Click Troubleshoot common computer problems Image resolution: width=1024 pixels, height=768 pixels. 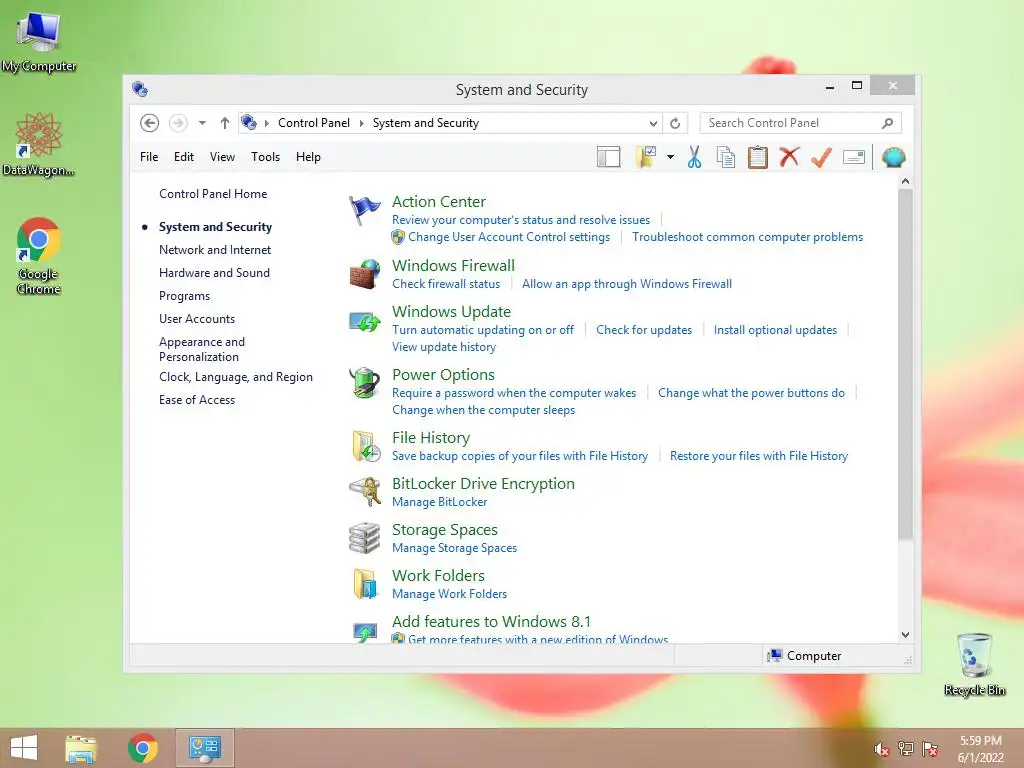pos(747,237)
